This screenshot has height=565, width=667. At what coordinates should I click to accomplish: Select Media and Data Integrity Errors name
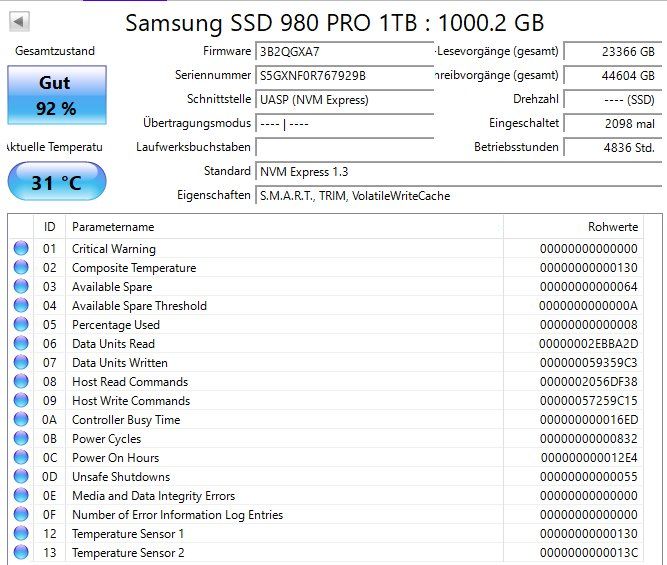(x=153, y=496)
